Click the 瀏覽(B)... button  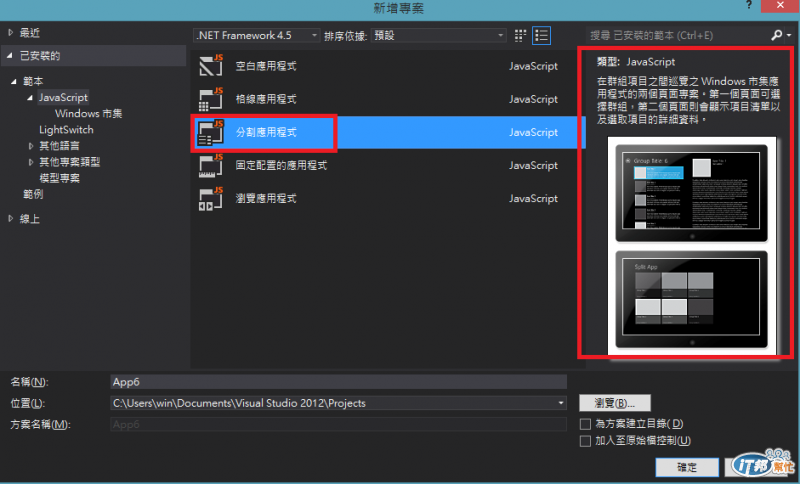tap(615, 403)
